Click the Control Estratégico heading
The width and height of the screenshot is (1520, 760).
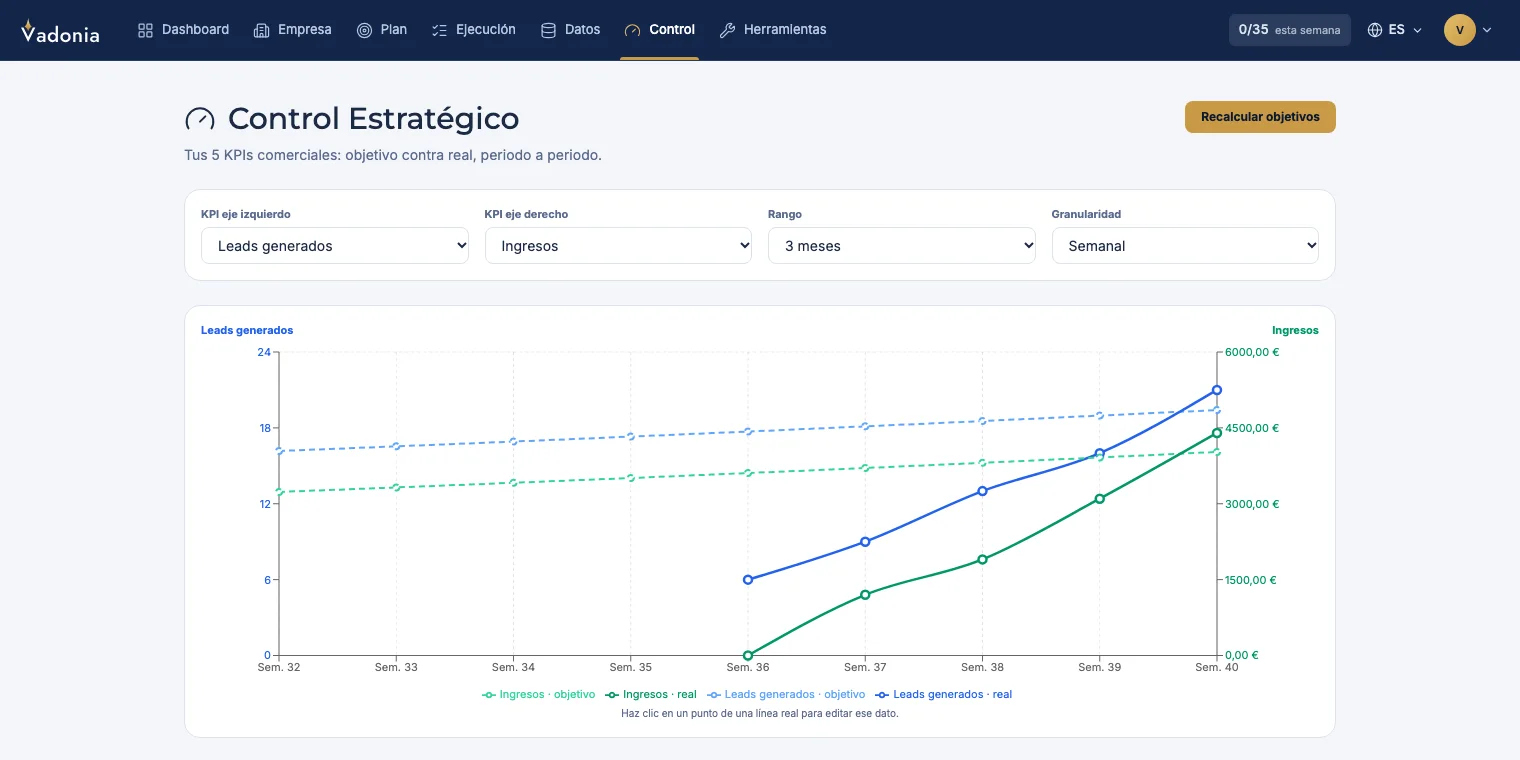pos(373,118)
